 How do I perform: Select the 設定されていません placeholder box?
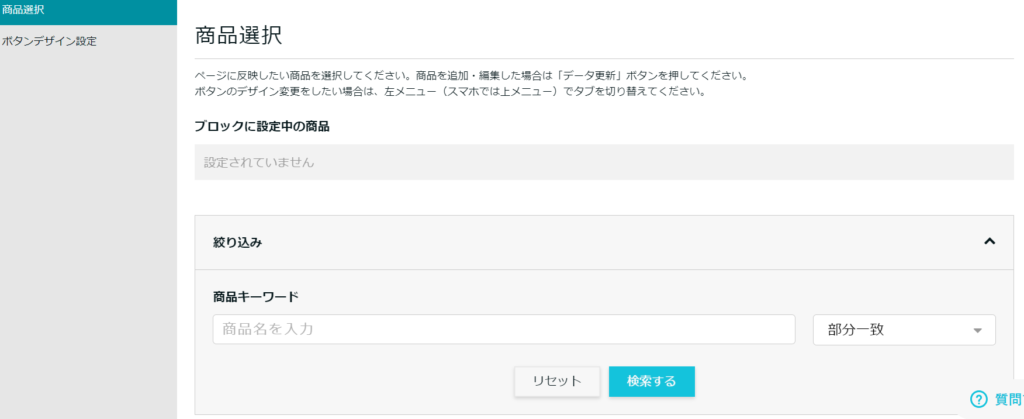(x=603, y=162)
